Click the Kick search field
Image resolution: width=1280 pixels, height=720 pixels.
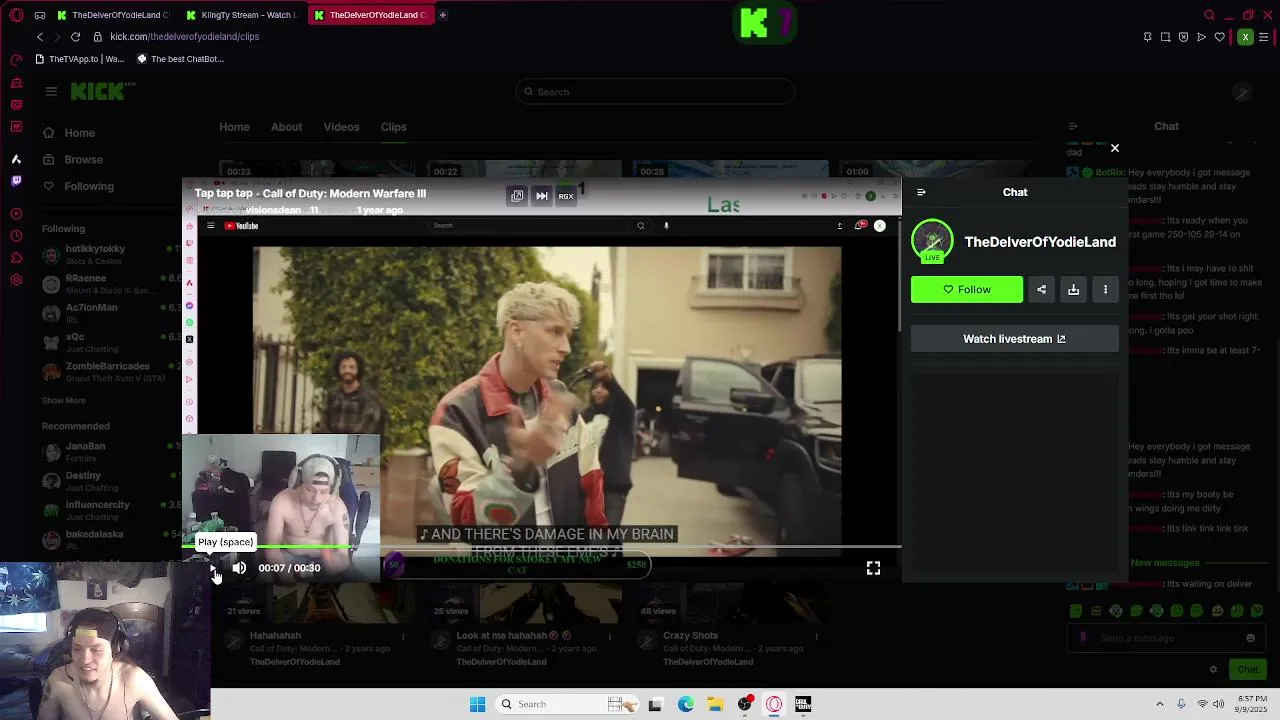click(x=655, y=92)
